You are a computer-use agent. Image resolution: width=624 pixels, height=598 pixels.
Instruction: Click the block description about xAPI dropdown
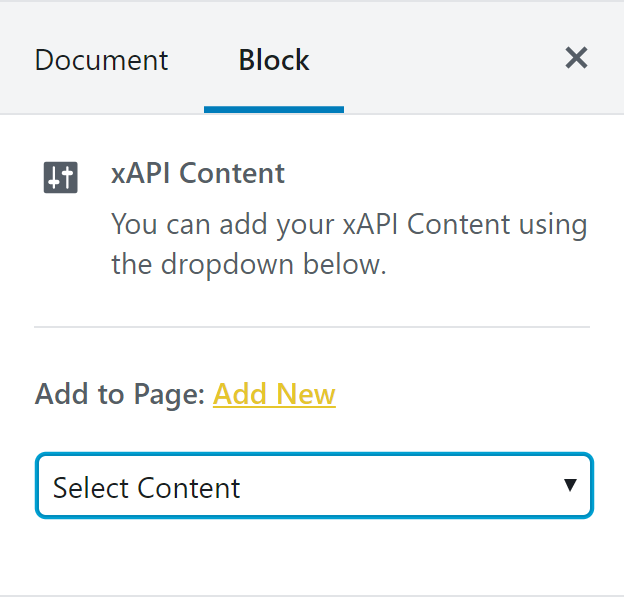click(x=349, y=243)
